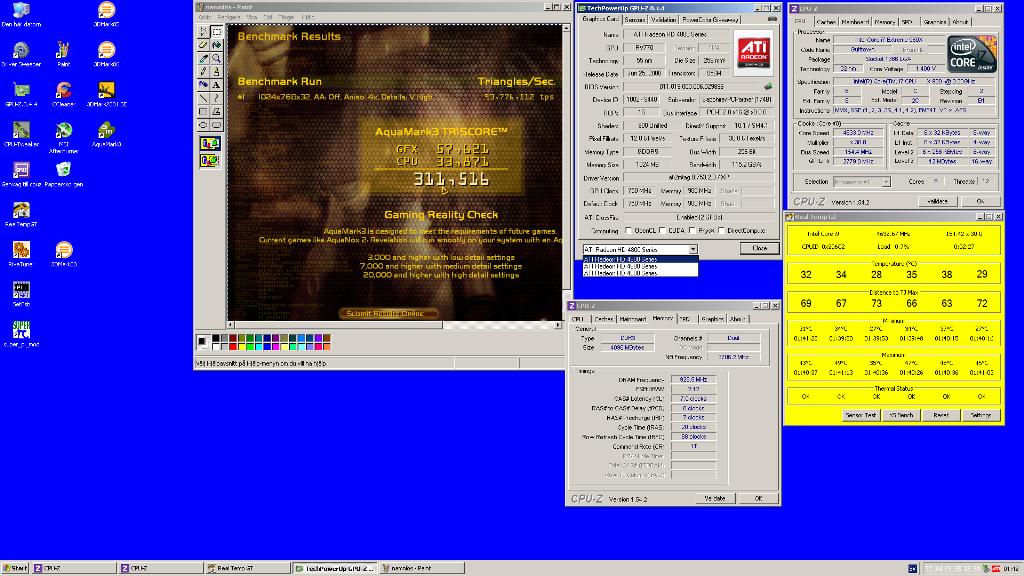Open the CCleaner desktop shortcut
The width and height of the screenshot is (1024, 576).
63,93
